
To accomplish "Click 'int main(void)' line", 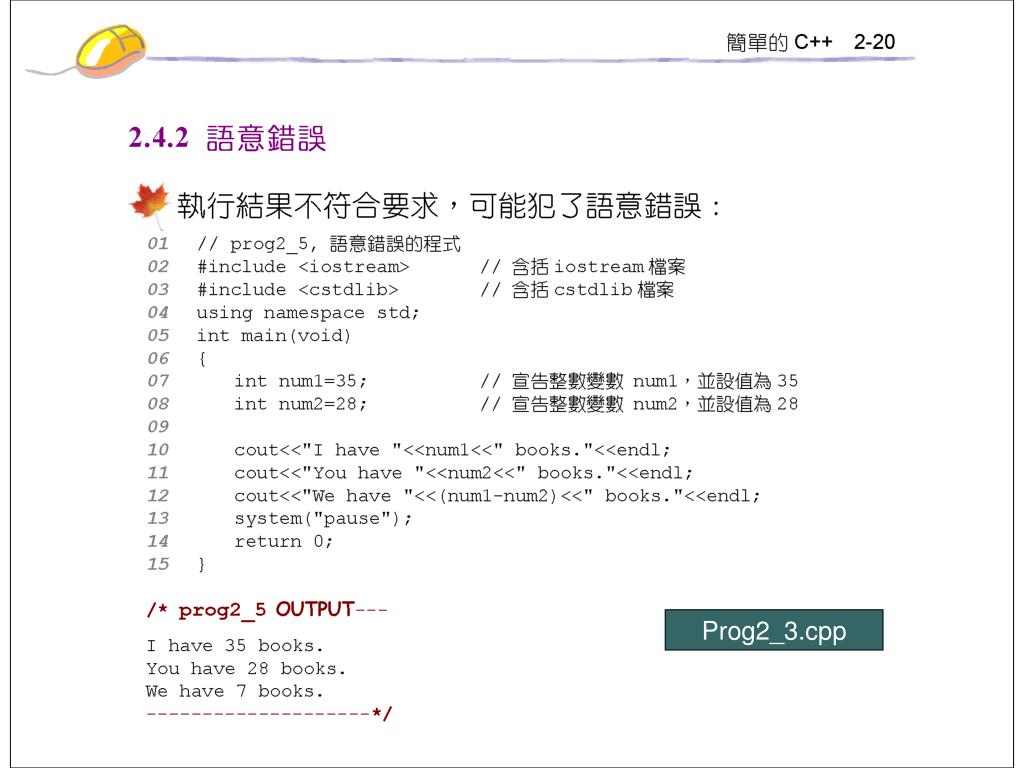I will pos(274,336).
